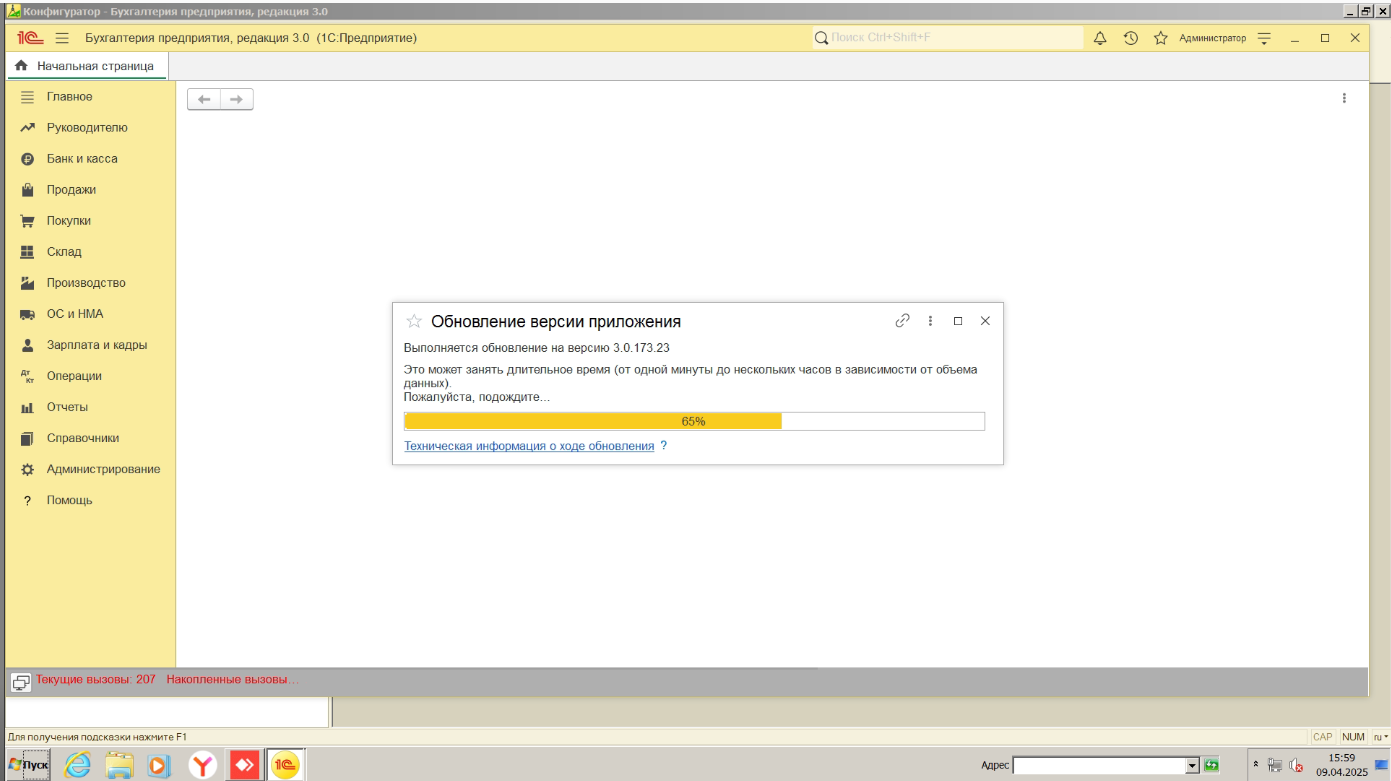Click the 1C logo in the header
Viewport: 1391px width, 781px height.
[x=28, y=38]
